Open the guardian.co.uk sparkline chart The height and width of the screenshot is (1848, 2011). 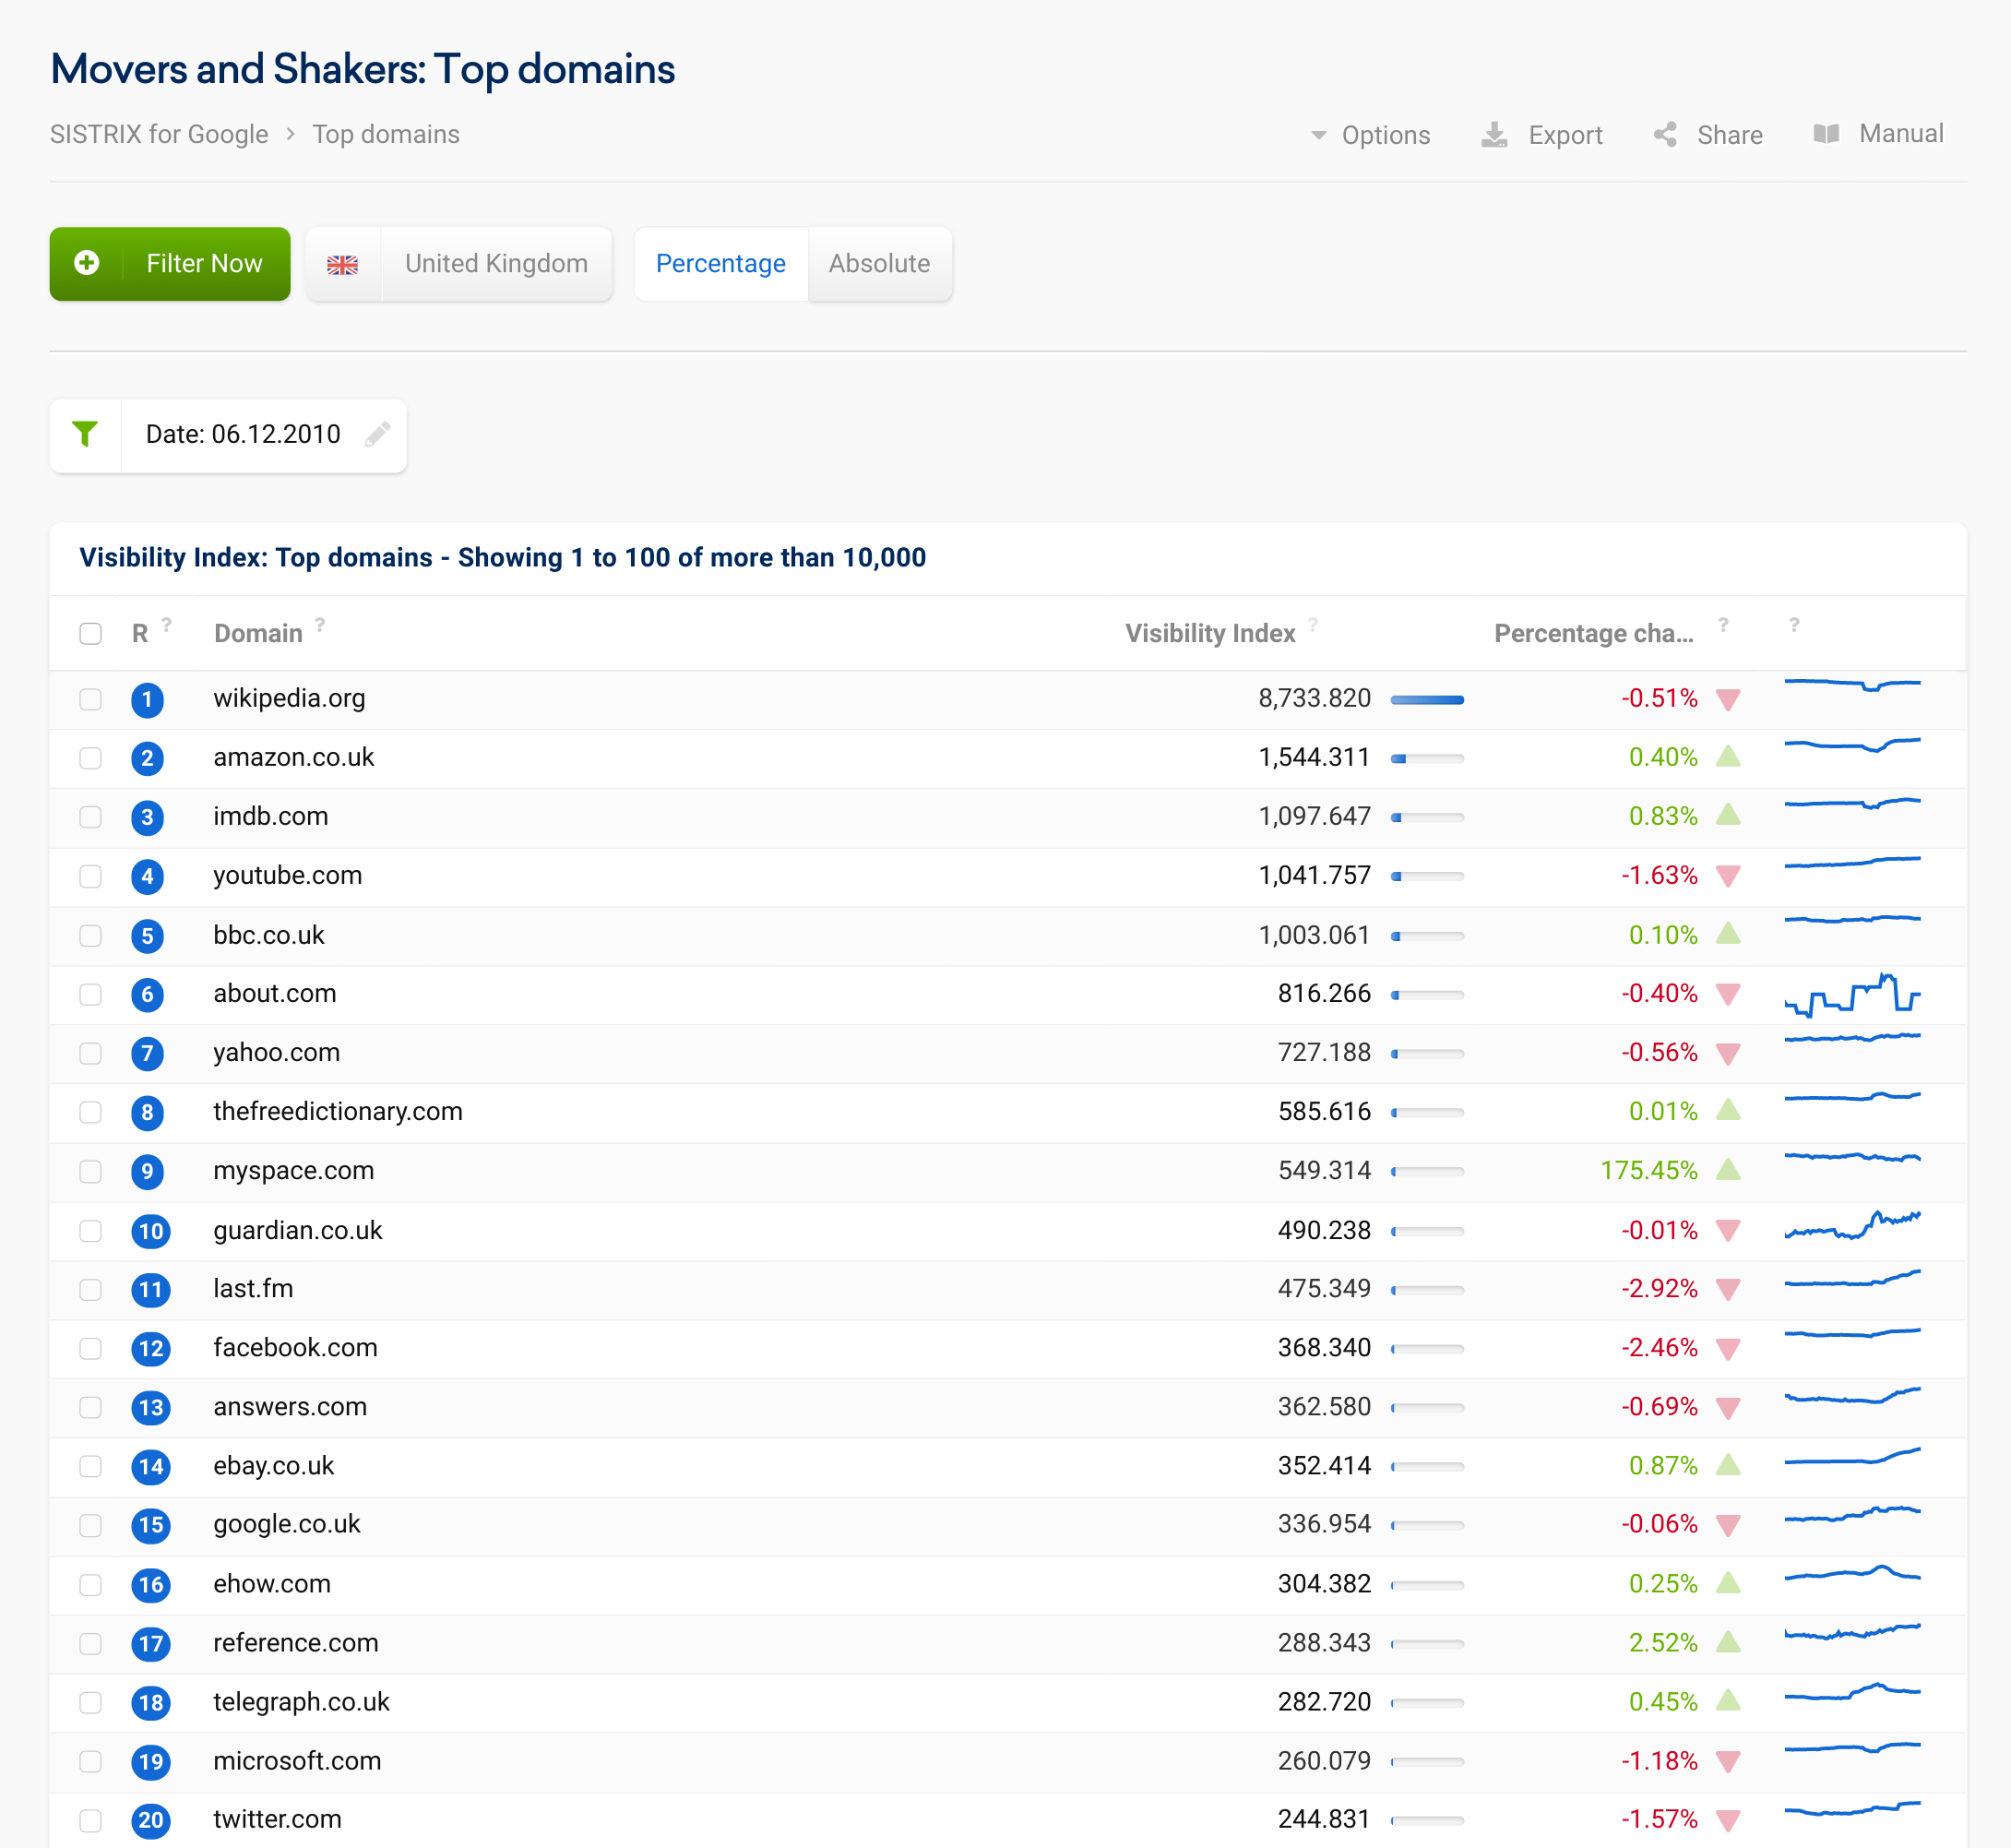1852,1225
